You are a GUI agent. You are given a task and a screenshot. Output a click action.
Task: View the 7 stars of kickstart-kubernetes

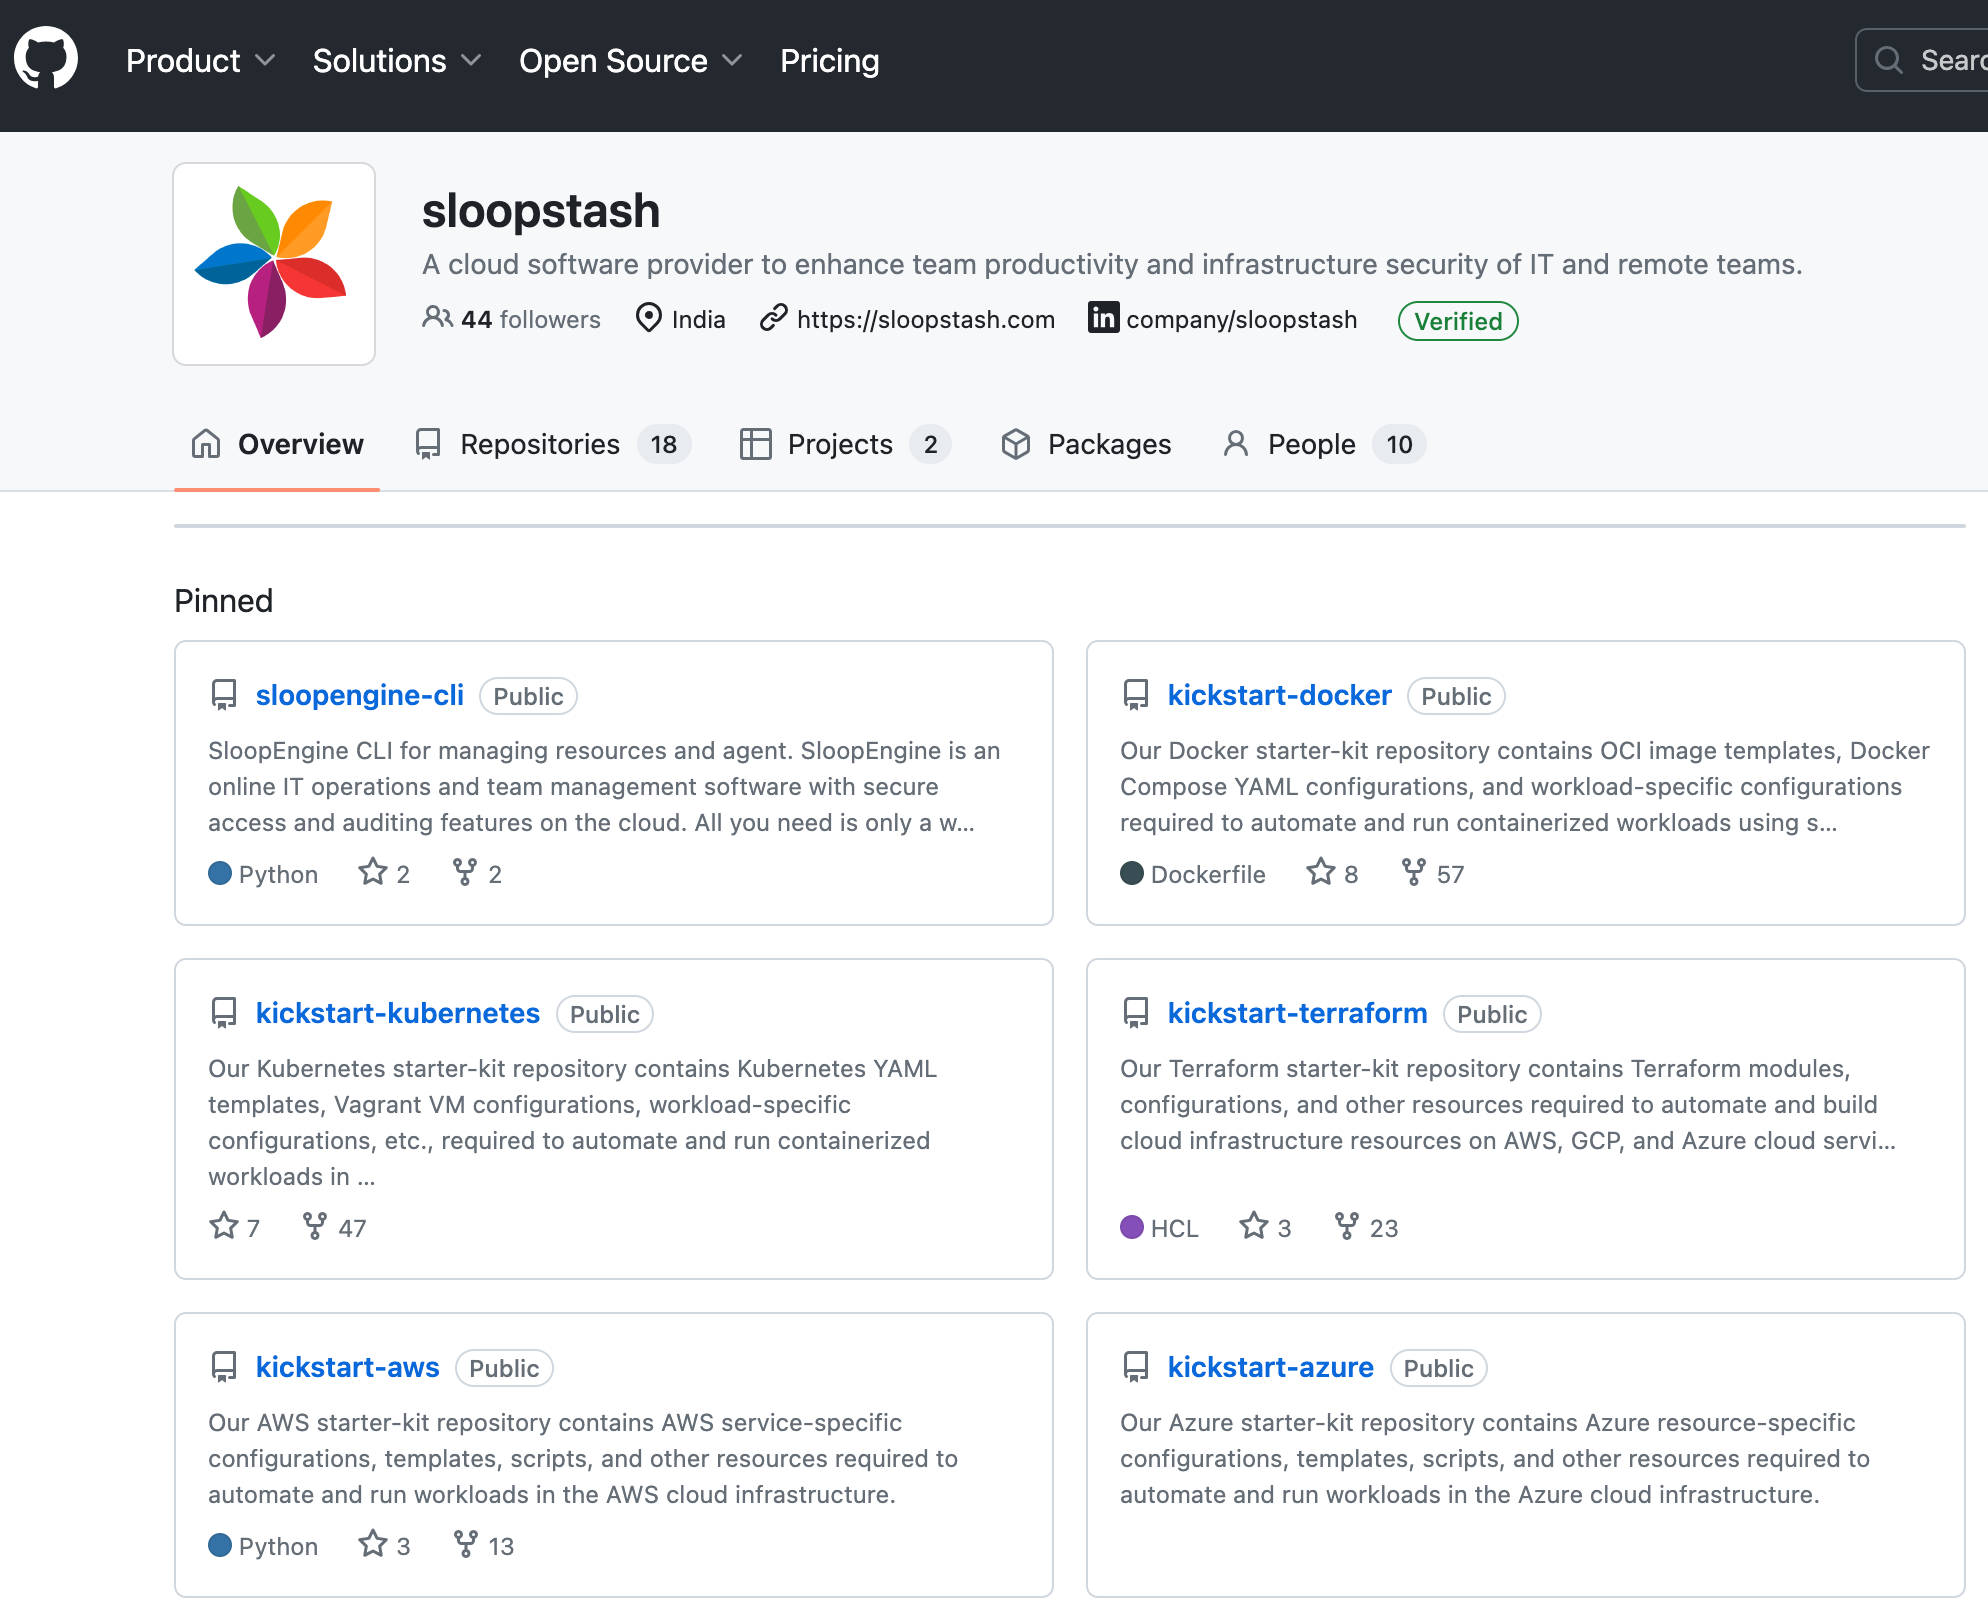point(235,1227)
